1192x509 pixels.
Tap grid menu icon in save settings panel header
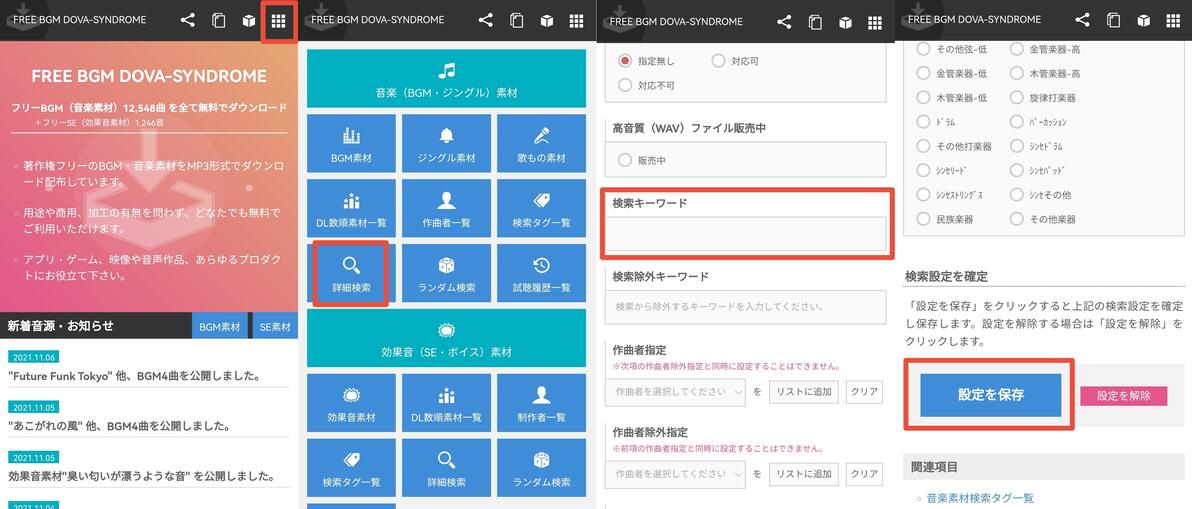(x=1173, y=21)
